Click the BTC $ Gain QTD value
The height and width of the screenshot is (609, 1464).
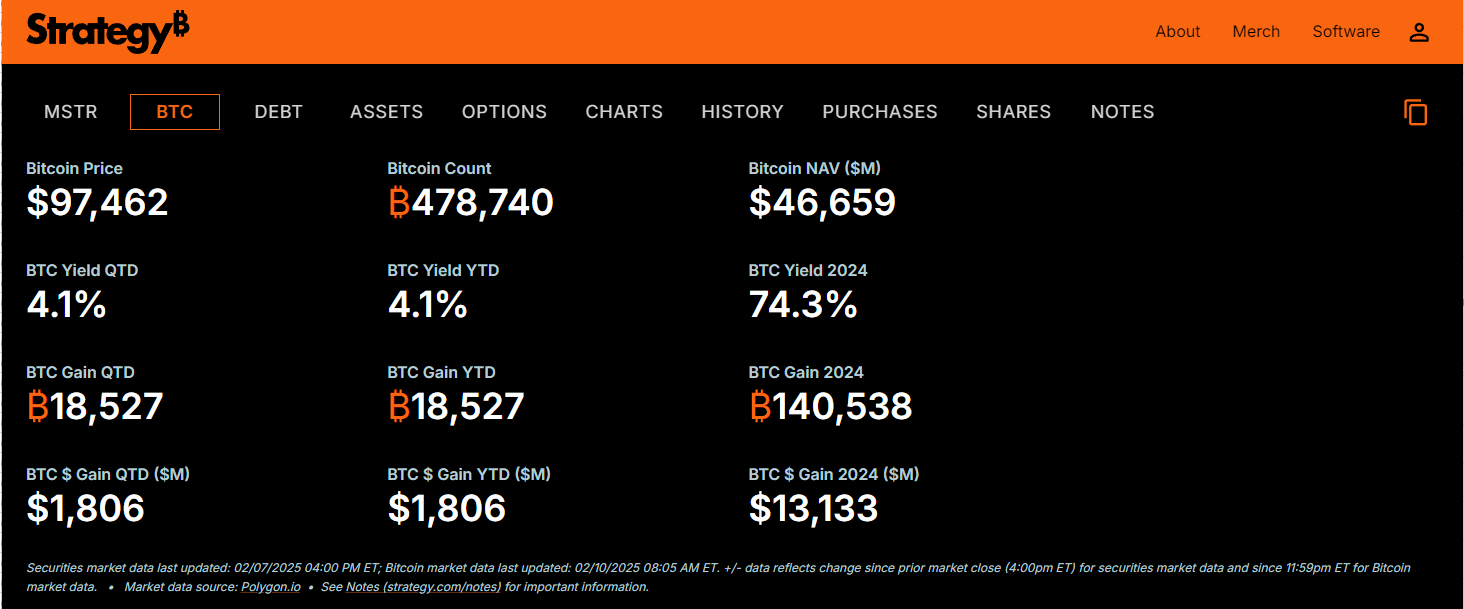coord(85,509)
